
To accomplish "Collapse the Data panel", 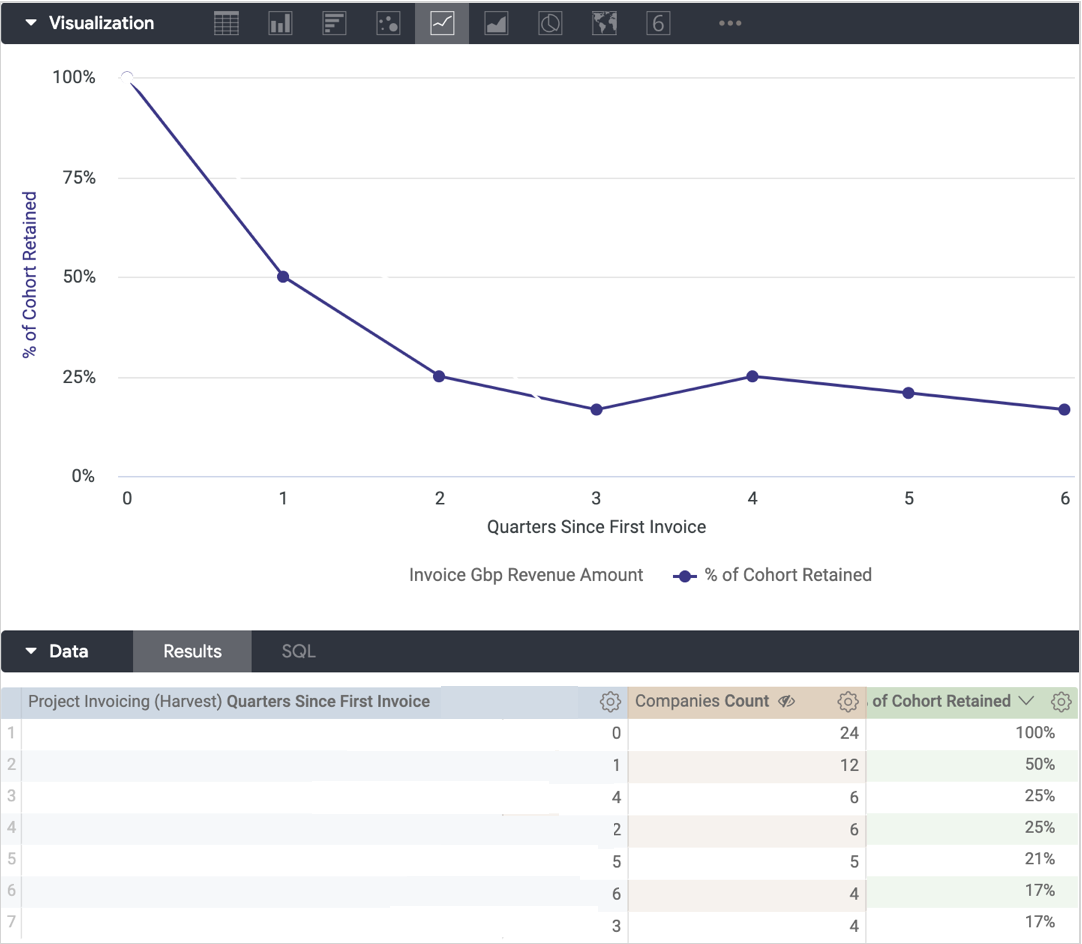I will point(31,652).
